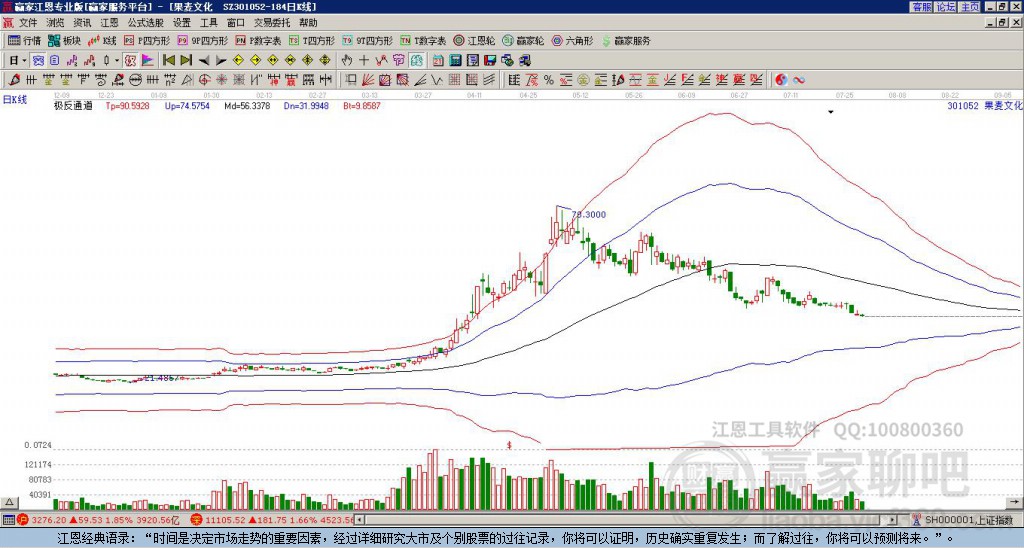Viewport: 1024px width, 548px height.
Task: Select the red starburst radial tool
Action: click(221, 80)
